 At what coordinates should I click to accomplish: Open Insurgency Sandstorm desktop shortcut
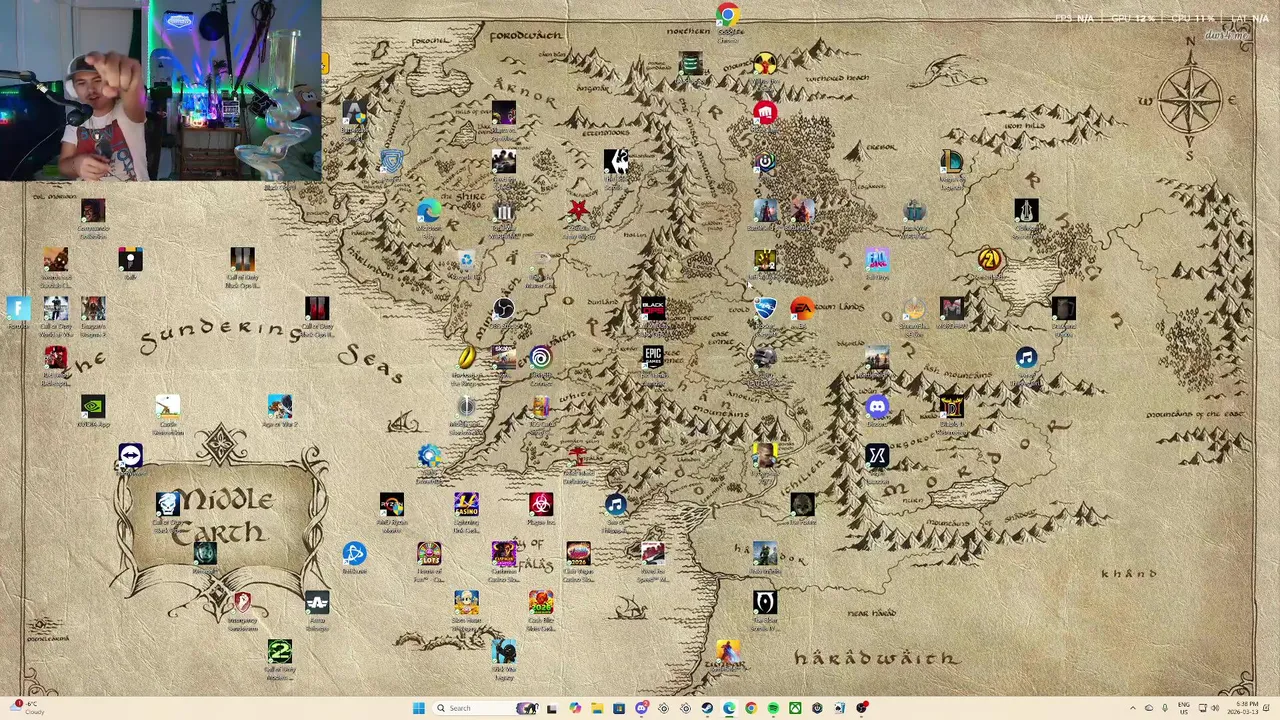[x=242, y=603]
